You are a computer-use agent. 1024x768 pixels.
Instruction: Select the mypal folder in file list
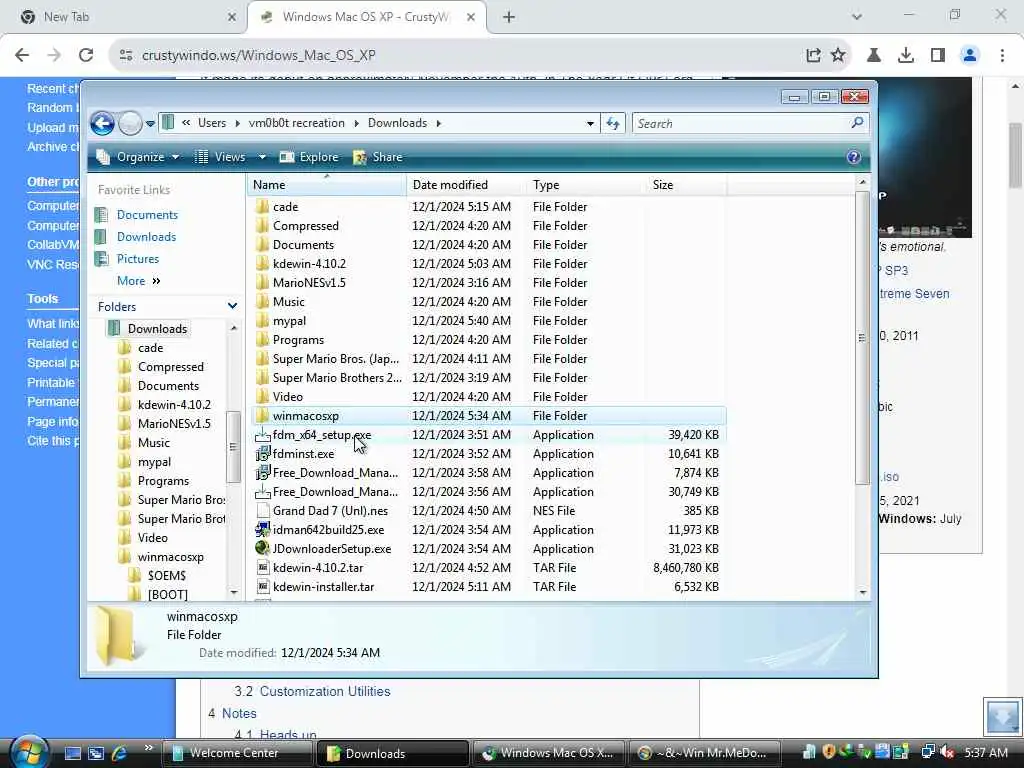289,321
